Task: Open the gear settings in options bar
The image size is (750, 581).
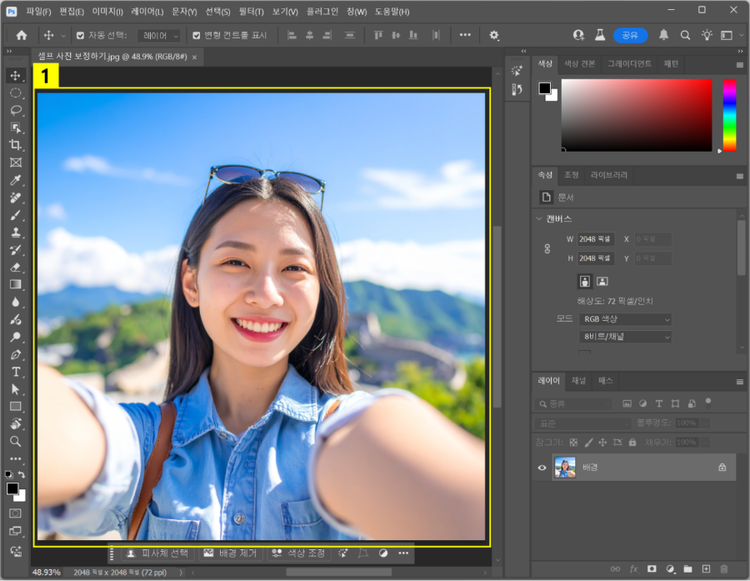Action: click(494, 35)
